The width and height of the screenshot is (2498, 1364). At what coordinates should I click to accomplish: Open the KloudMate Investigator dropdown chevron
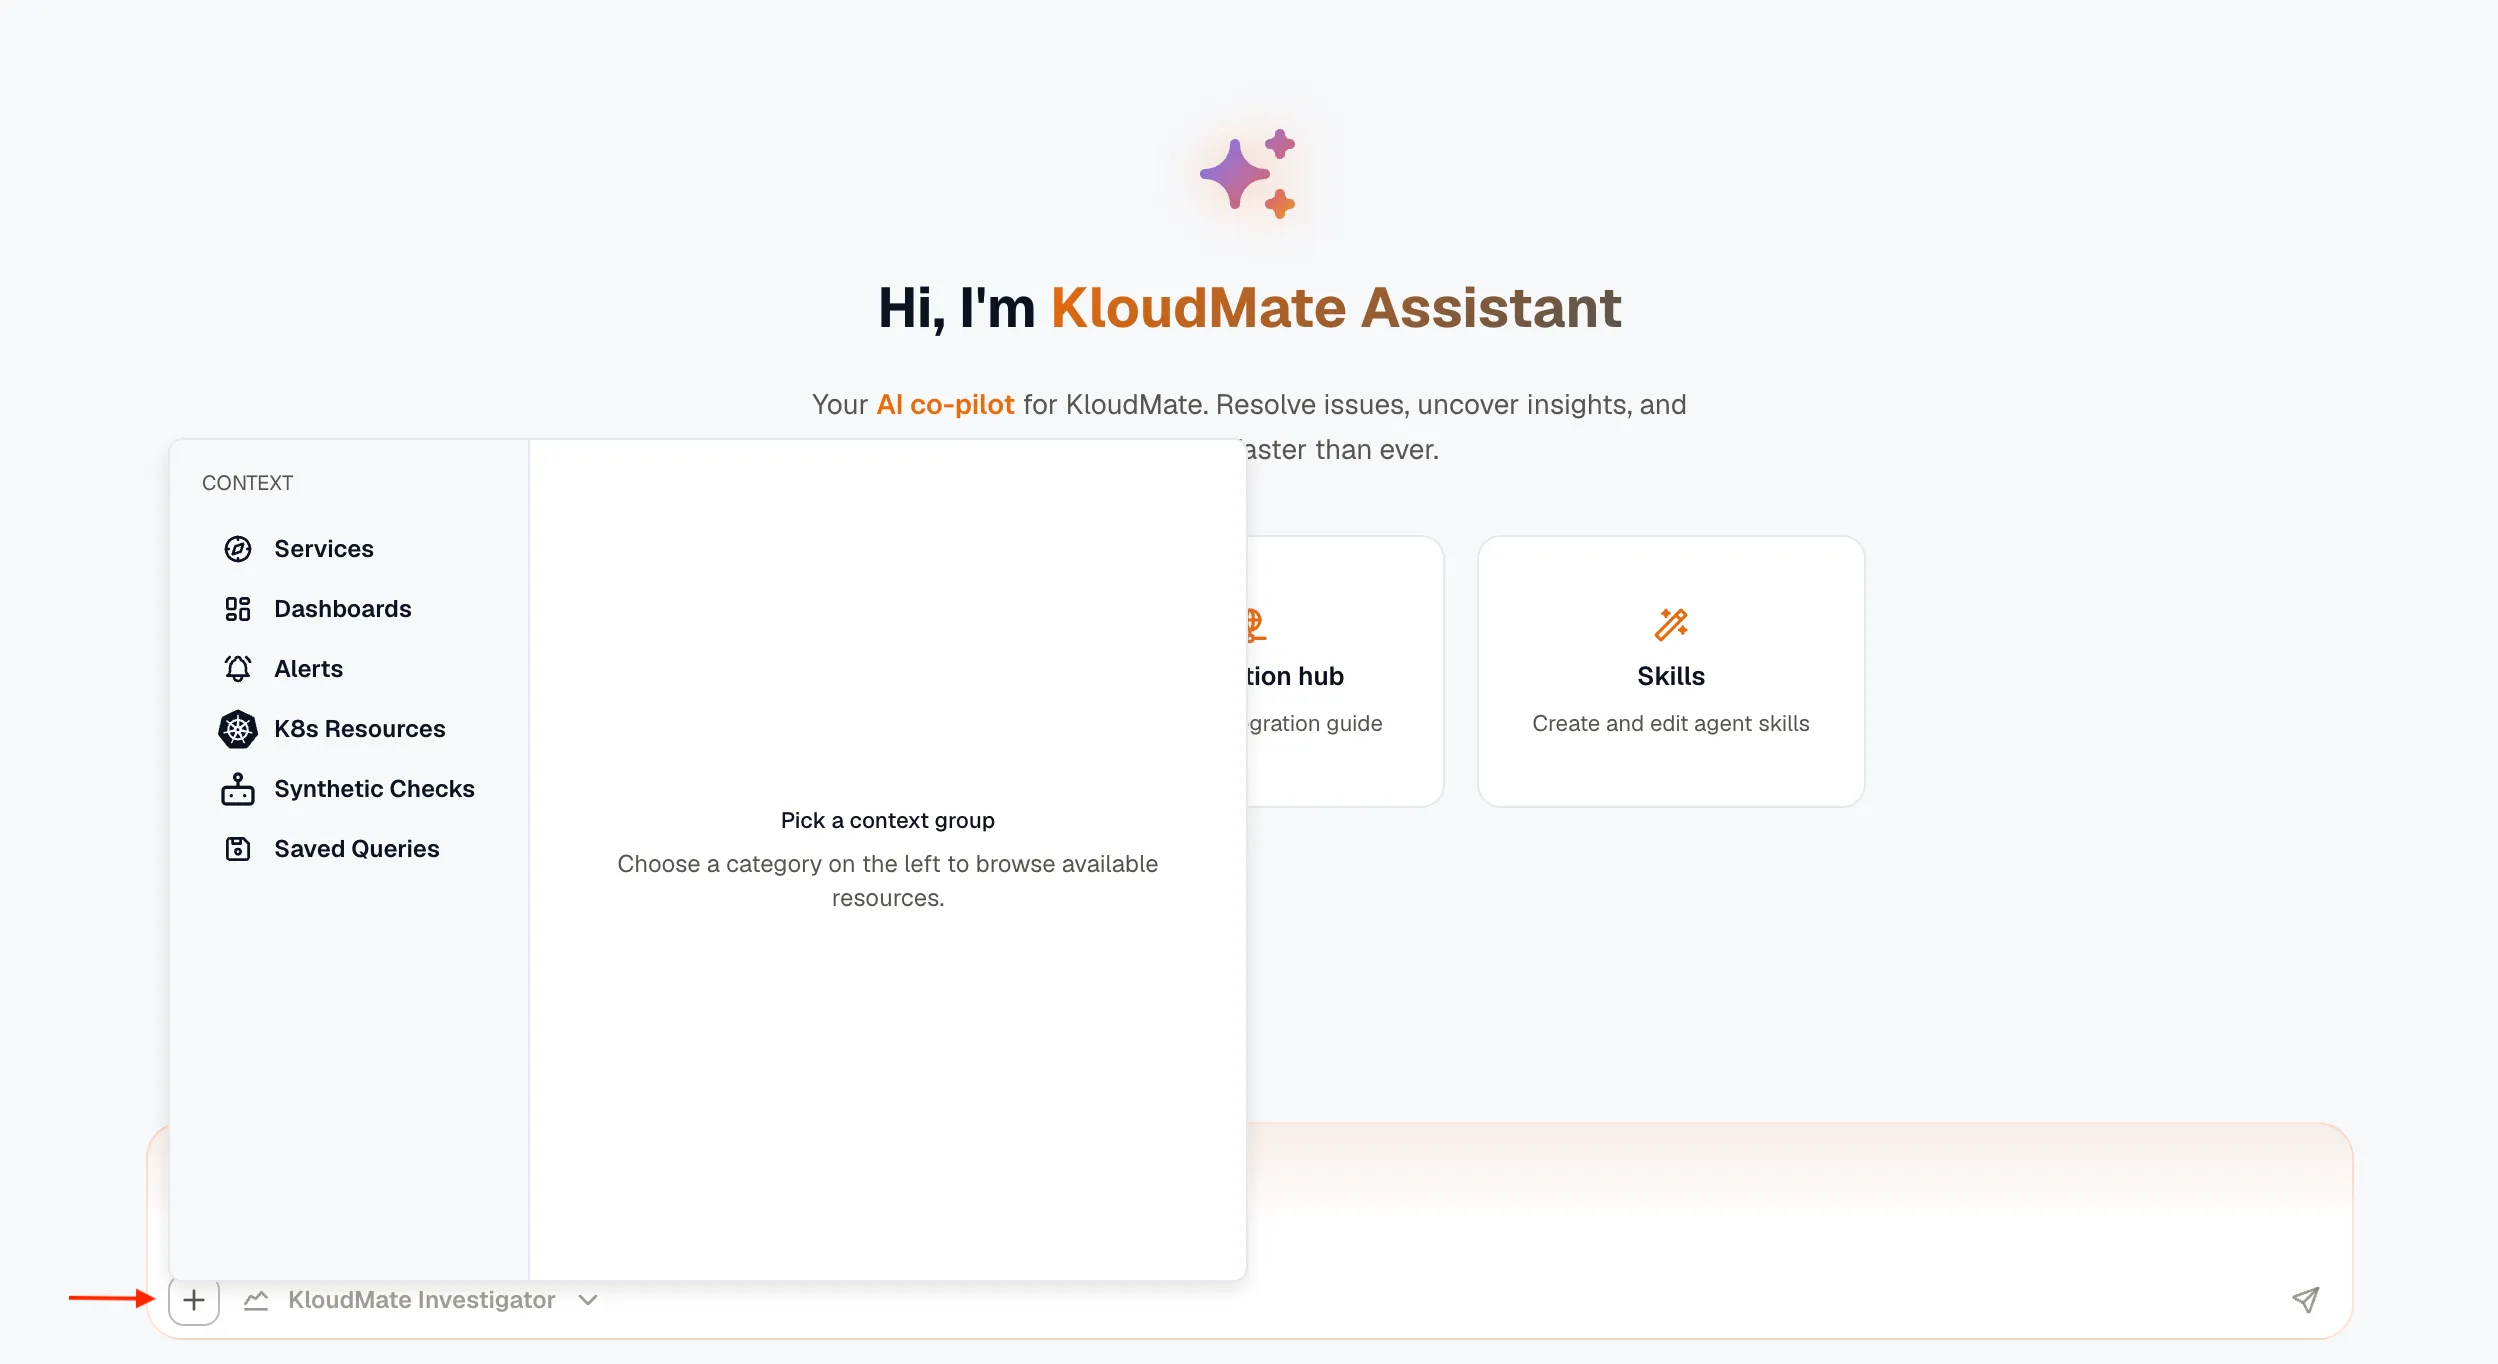588,1300
